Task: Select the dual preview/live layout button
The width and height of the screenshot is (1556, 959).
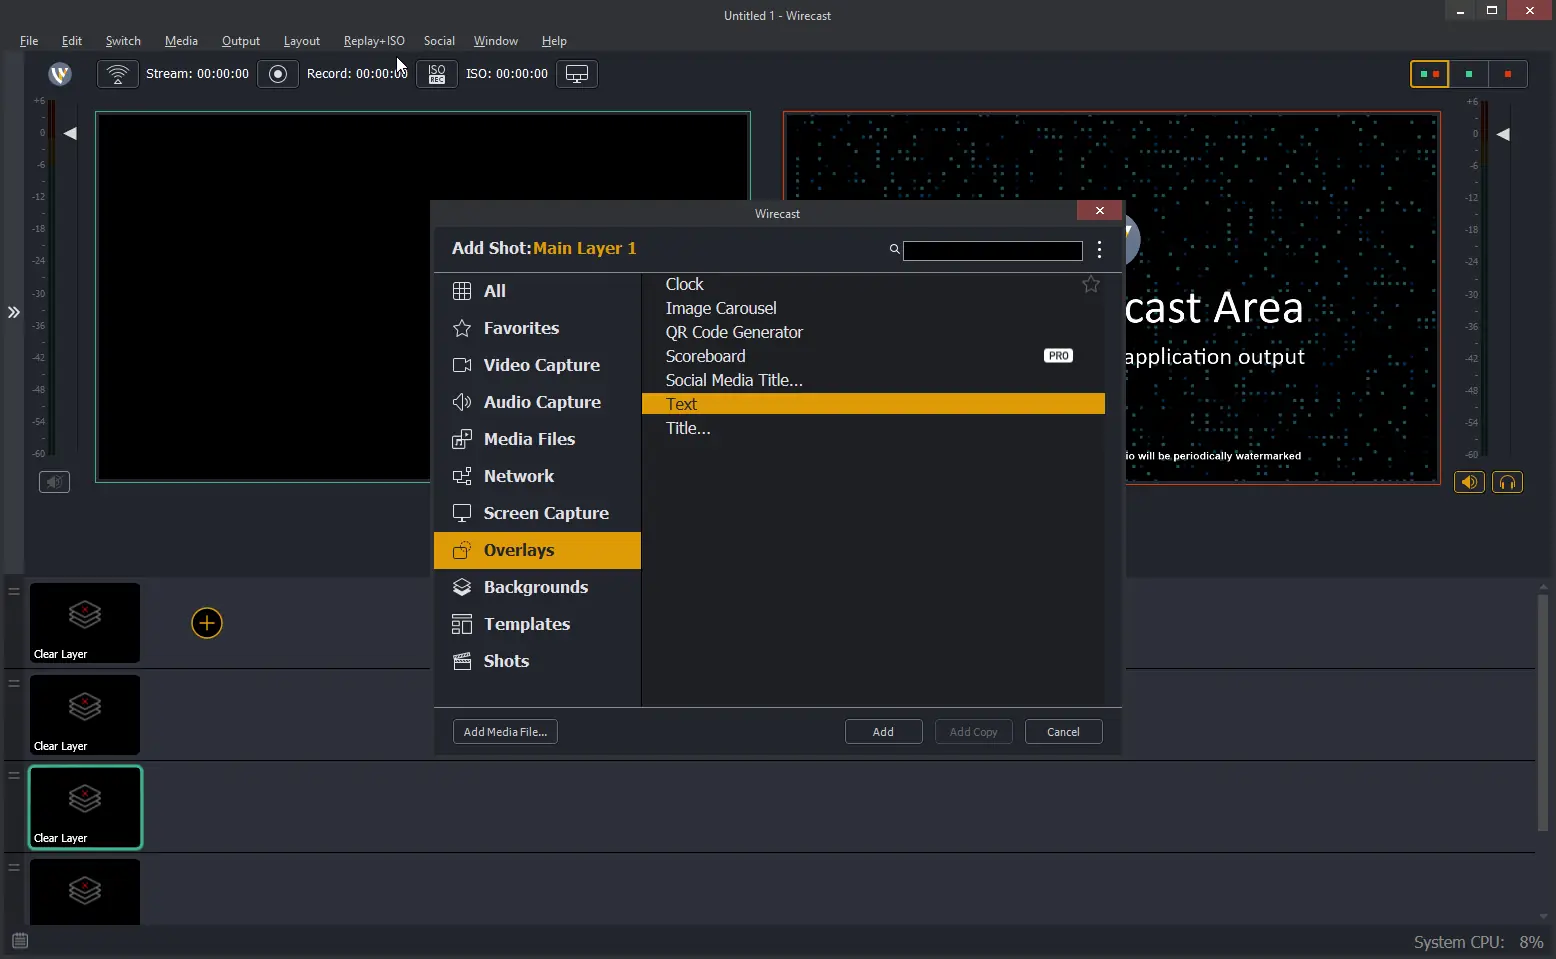Action: (x=1429, y=74)
